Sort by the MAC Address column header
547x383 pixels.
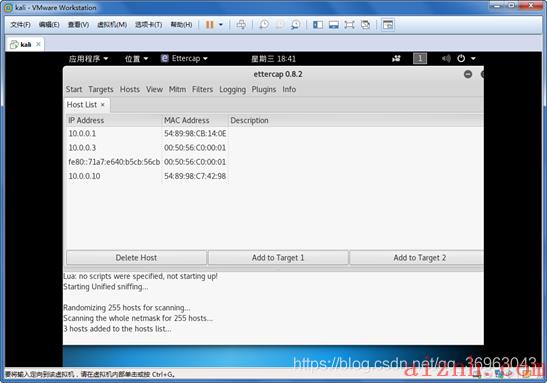point(195,121)
